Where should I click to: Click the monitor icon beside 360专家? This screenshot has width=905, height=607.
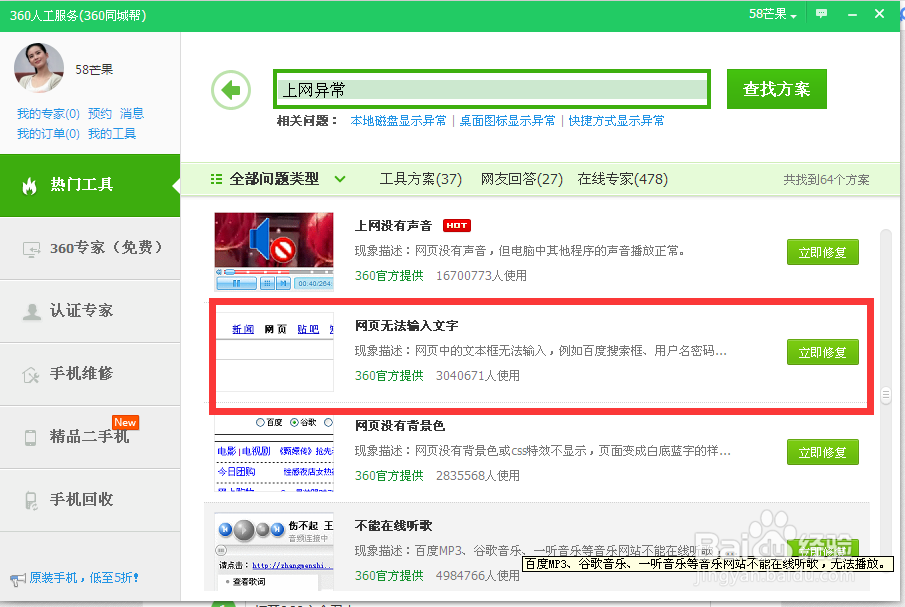(x=31, y=249)
